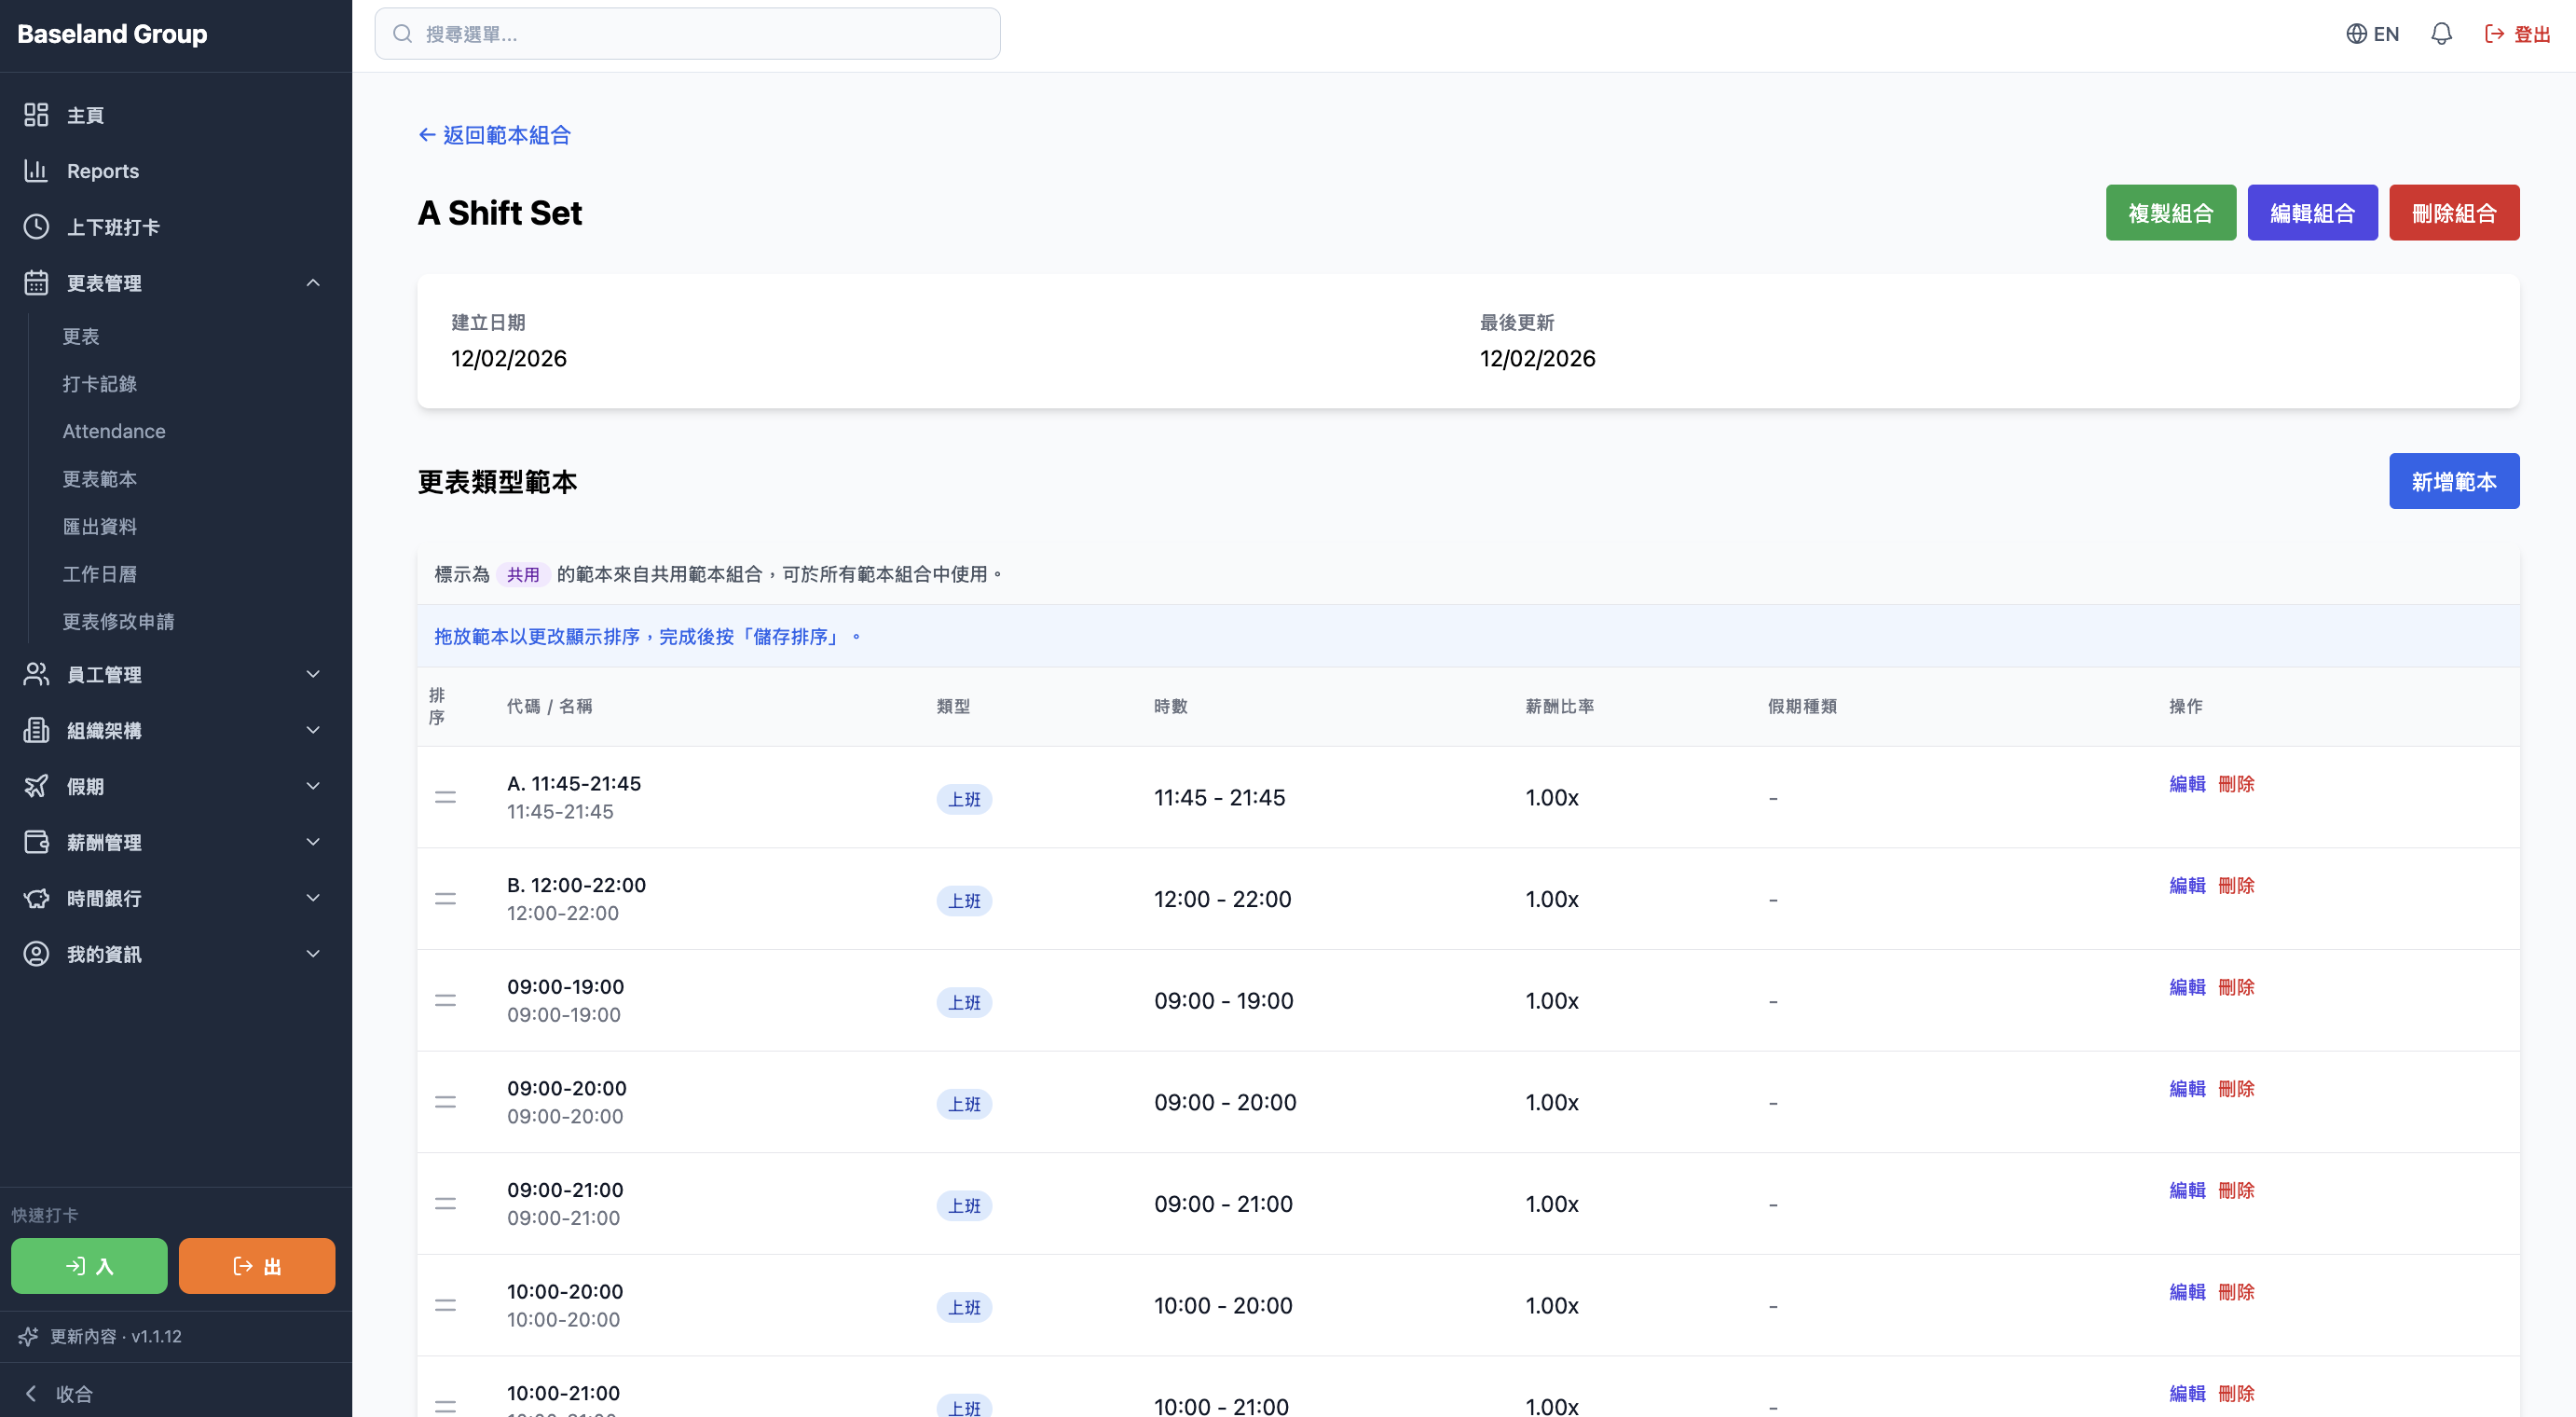Viewport: 2576px width, 1417px height.
Task: Click the 登出 logout button
Action: [x=2517, y=34]
